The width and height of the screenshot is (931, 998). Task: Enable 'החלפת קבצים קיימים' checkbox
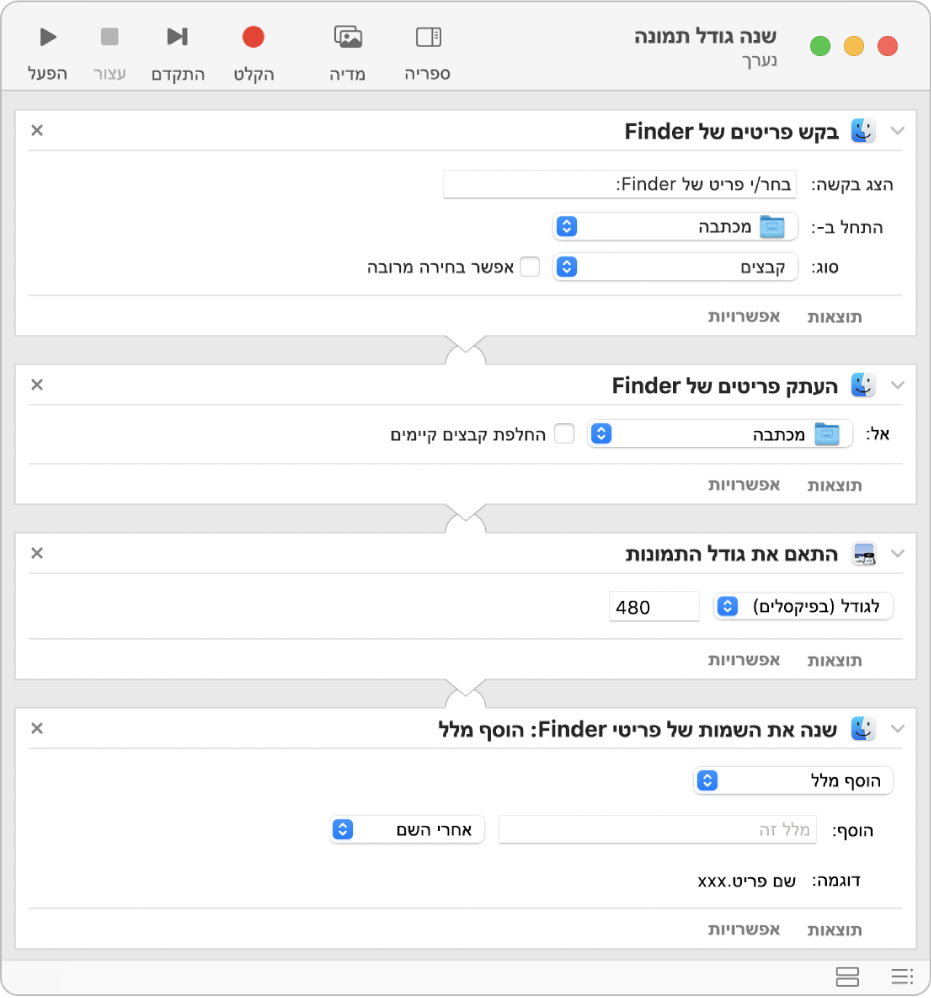coord(565,434)
